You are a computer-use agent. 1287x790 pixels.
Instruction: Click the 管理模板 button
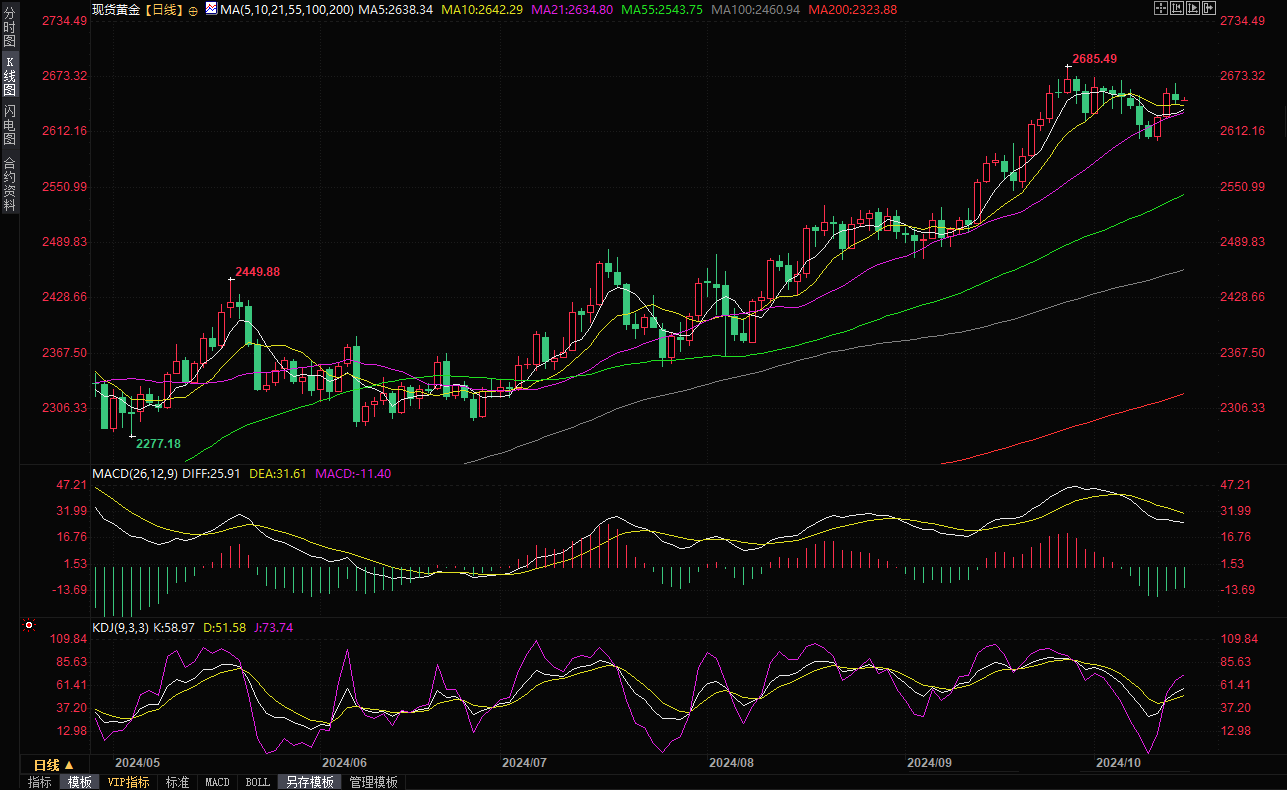coord(373,782)
